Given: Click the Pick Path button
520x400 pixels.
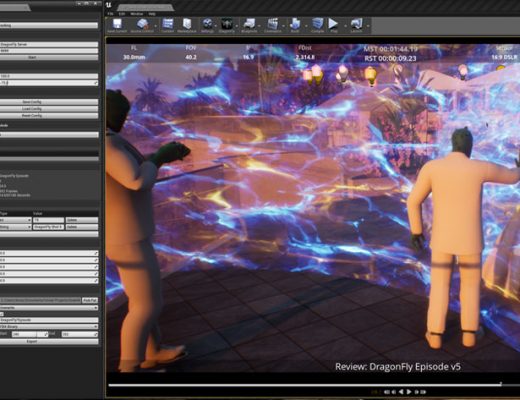Looking at the screenshot, I should point(90,300).
